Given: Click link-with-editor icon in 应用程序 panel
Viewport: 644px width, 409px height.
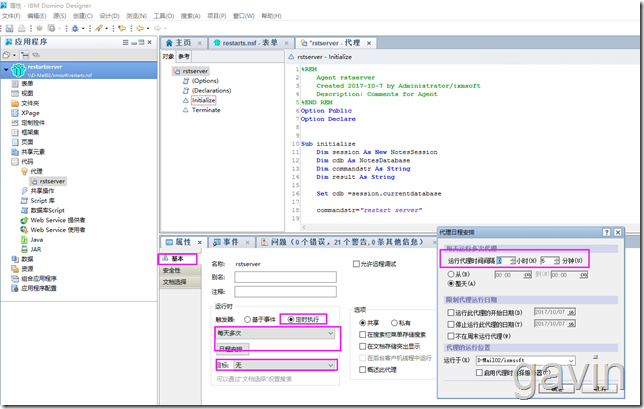Looking at the screenshot, I should pyautogui.click(x=37, y=55).
